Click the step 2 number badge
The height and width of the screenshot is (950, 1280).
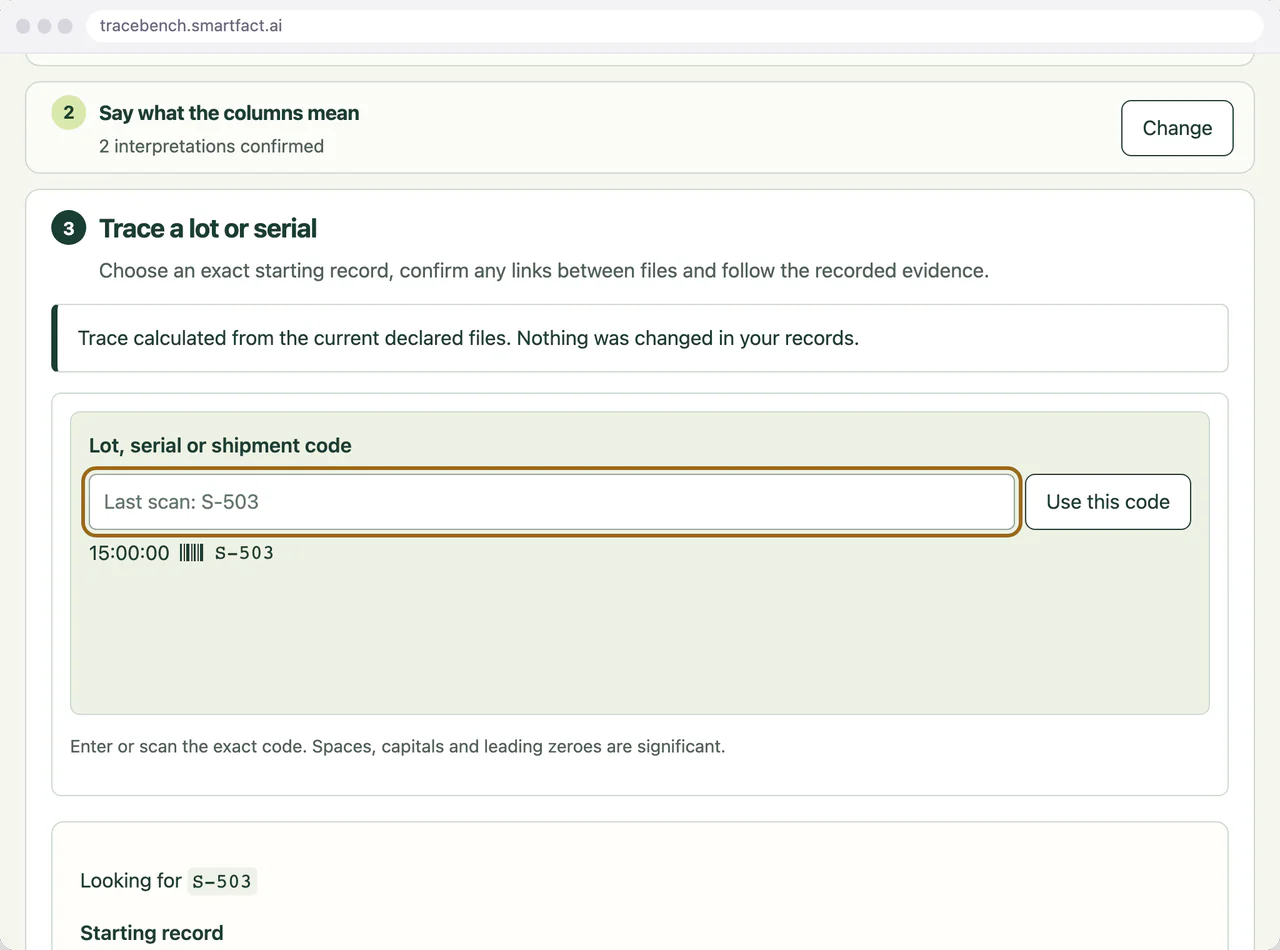pyautogui.click(x=68, y=113)
